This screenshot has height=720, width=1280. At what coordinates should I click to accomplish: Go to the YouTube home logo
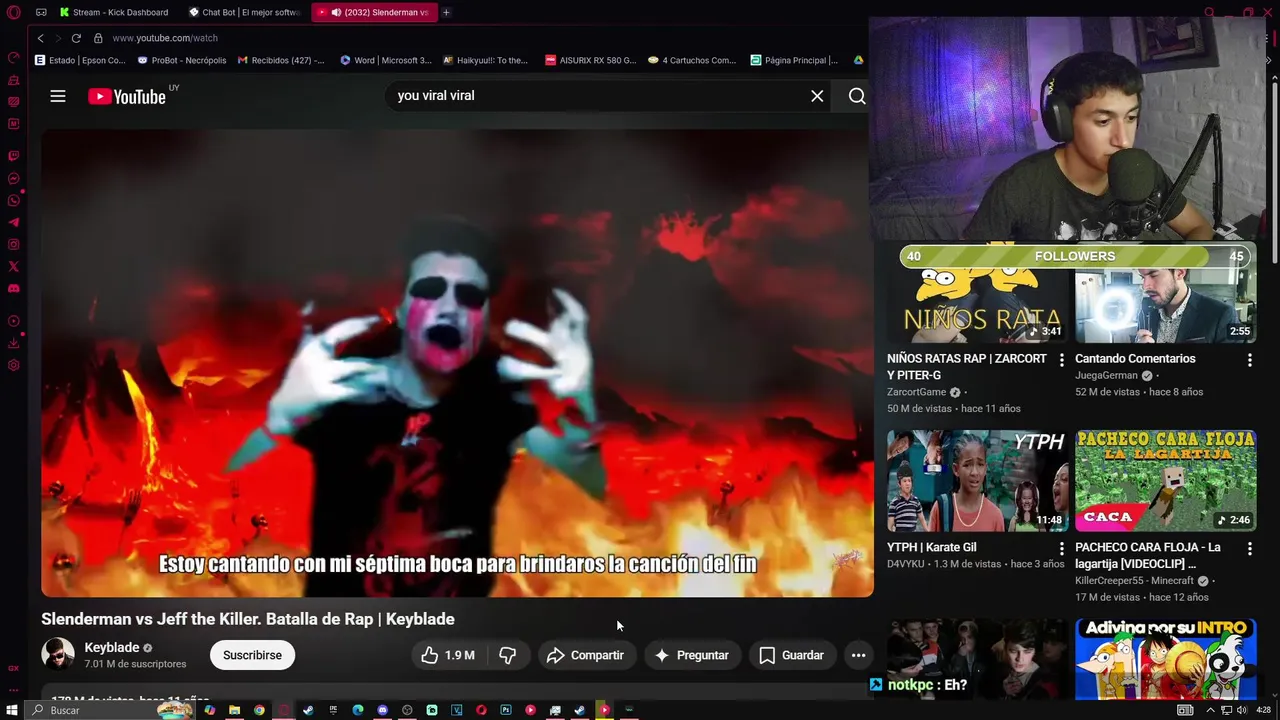pyautogui.click(x=127, y=96)
